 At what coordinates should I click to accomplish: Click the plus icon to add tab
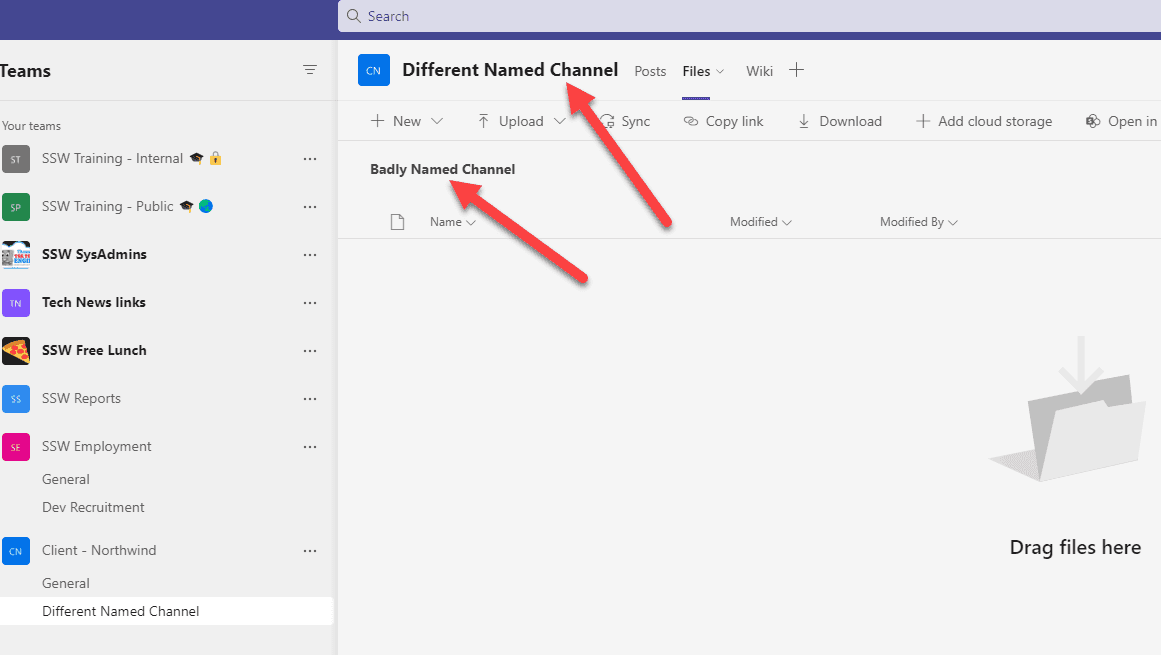796,70
